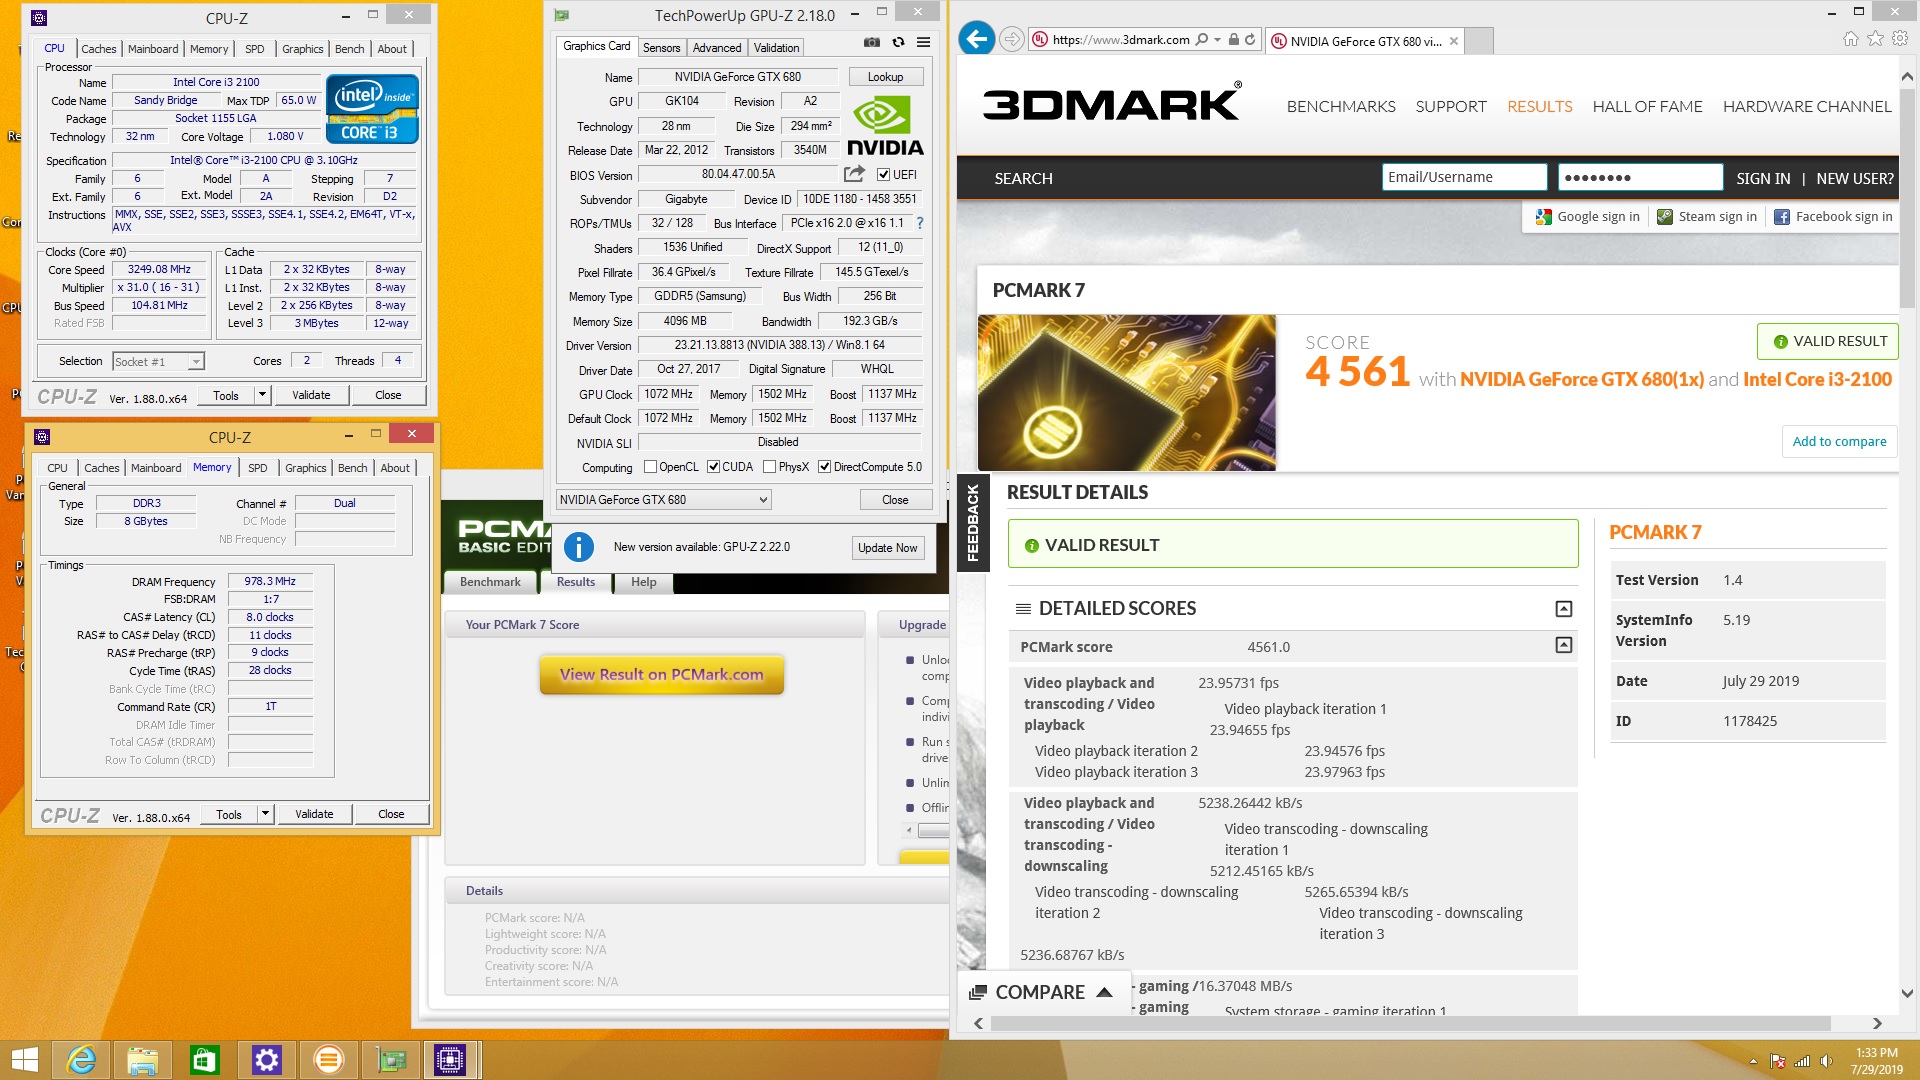Click SIGN IN on 3DMark

[x=1763, y=178]
